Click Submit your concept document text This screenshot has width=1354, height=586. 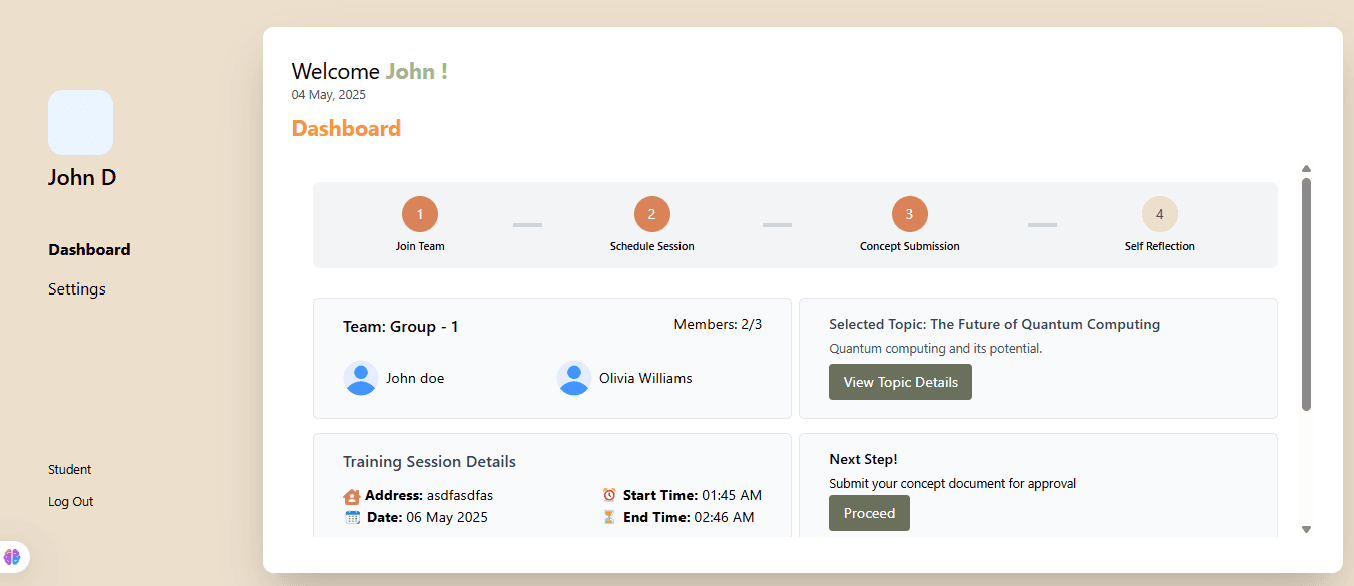pyautogui.click(x=953, y=484)
